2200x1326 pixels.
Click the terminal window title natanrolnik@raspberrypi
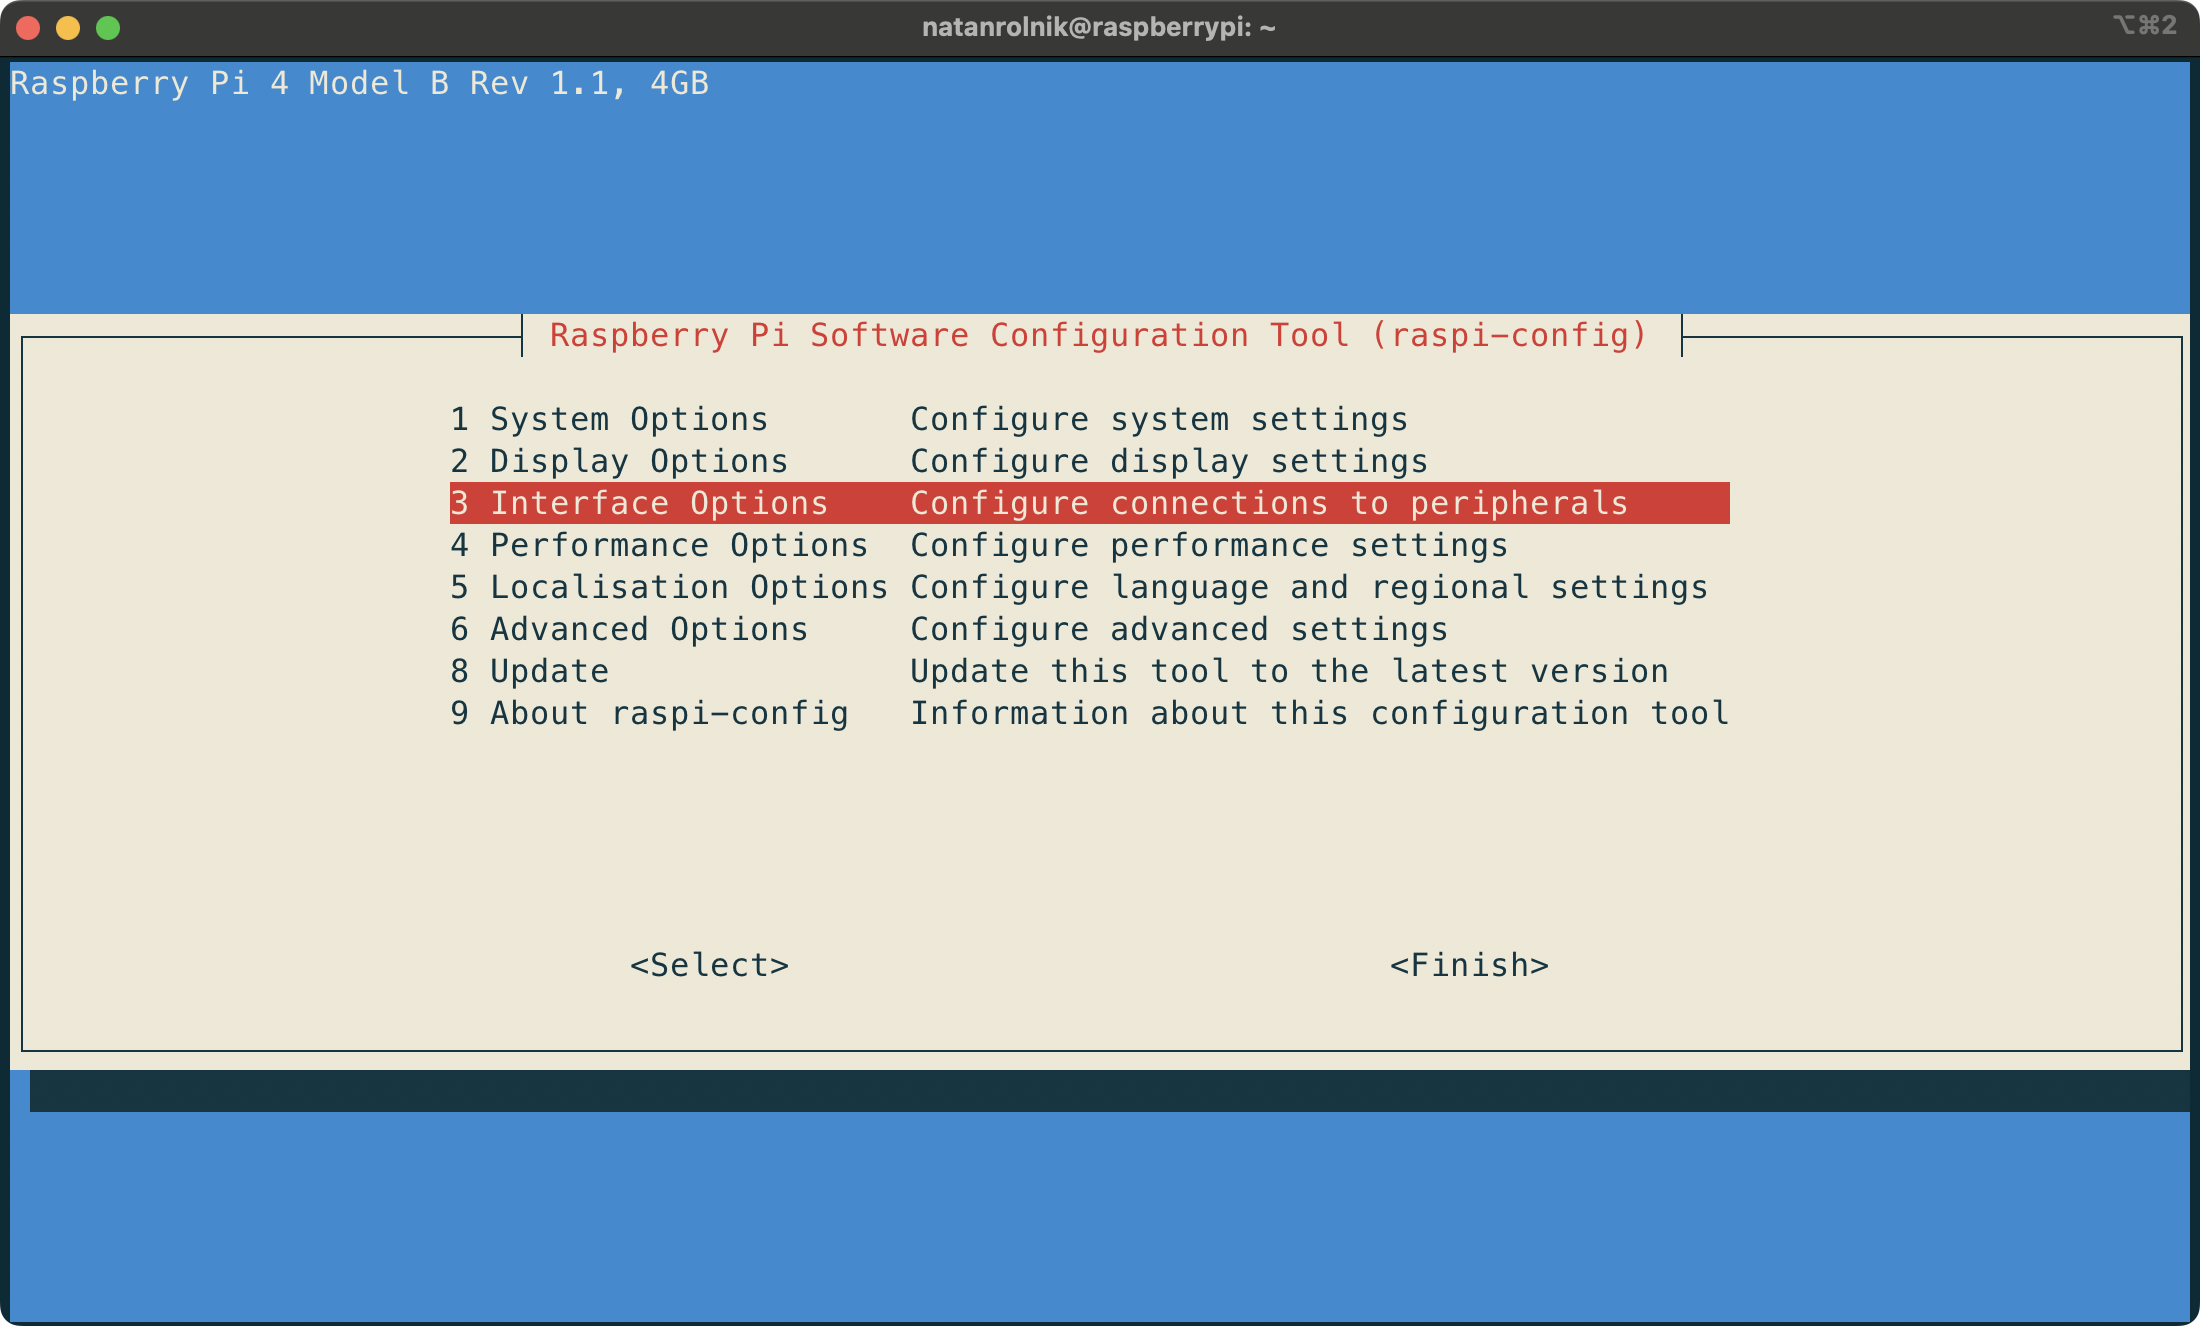click(x=1098, y=27)
